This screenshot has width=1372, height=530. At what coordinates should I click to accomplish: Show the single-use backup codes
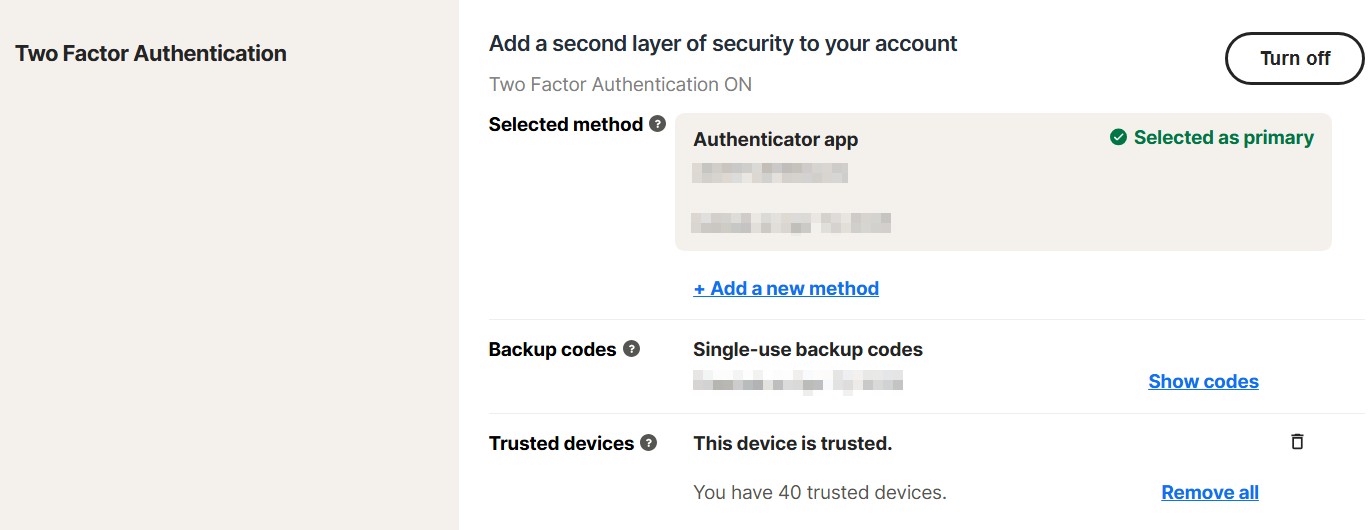1203,380
